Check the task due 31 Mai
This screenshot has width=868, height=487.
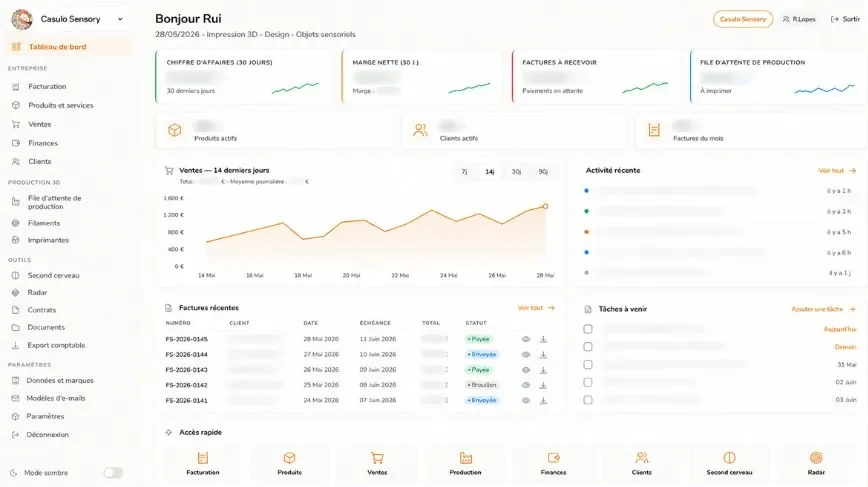point(588,365)
